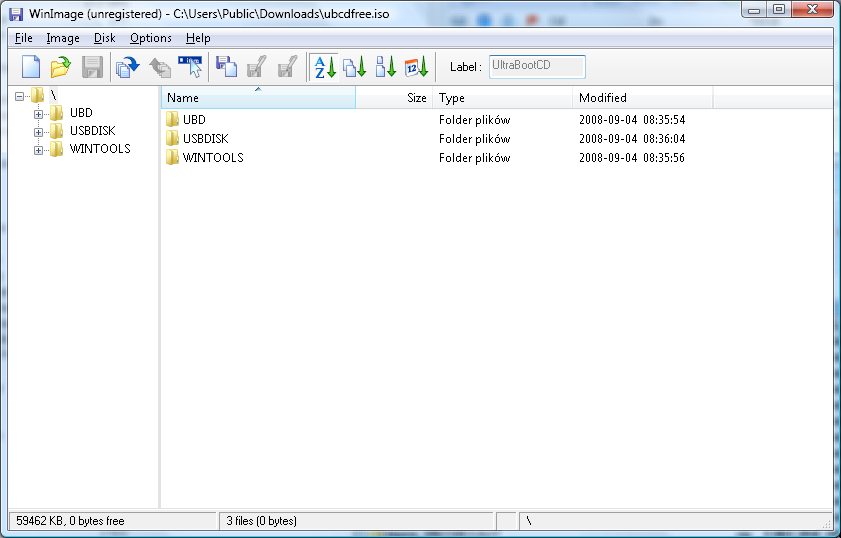Image resolution: width=841 pixels, height=538 pixels.
Task: Toggle the sort by date calendar icon
Action: point(416,67)
